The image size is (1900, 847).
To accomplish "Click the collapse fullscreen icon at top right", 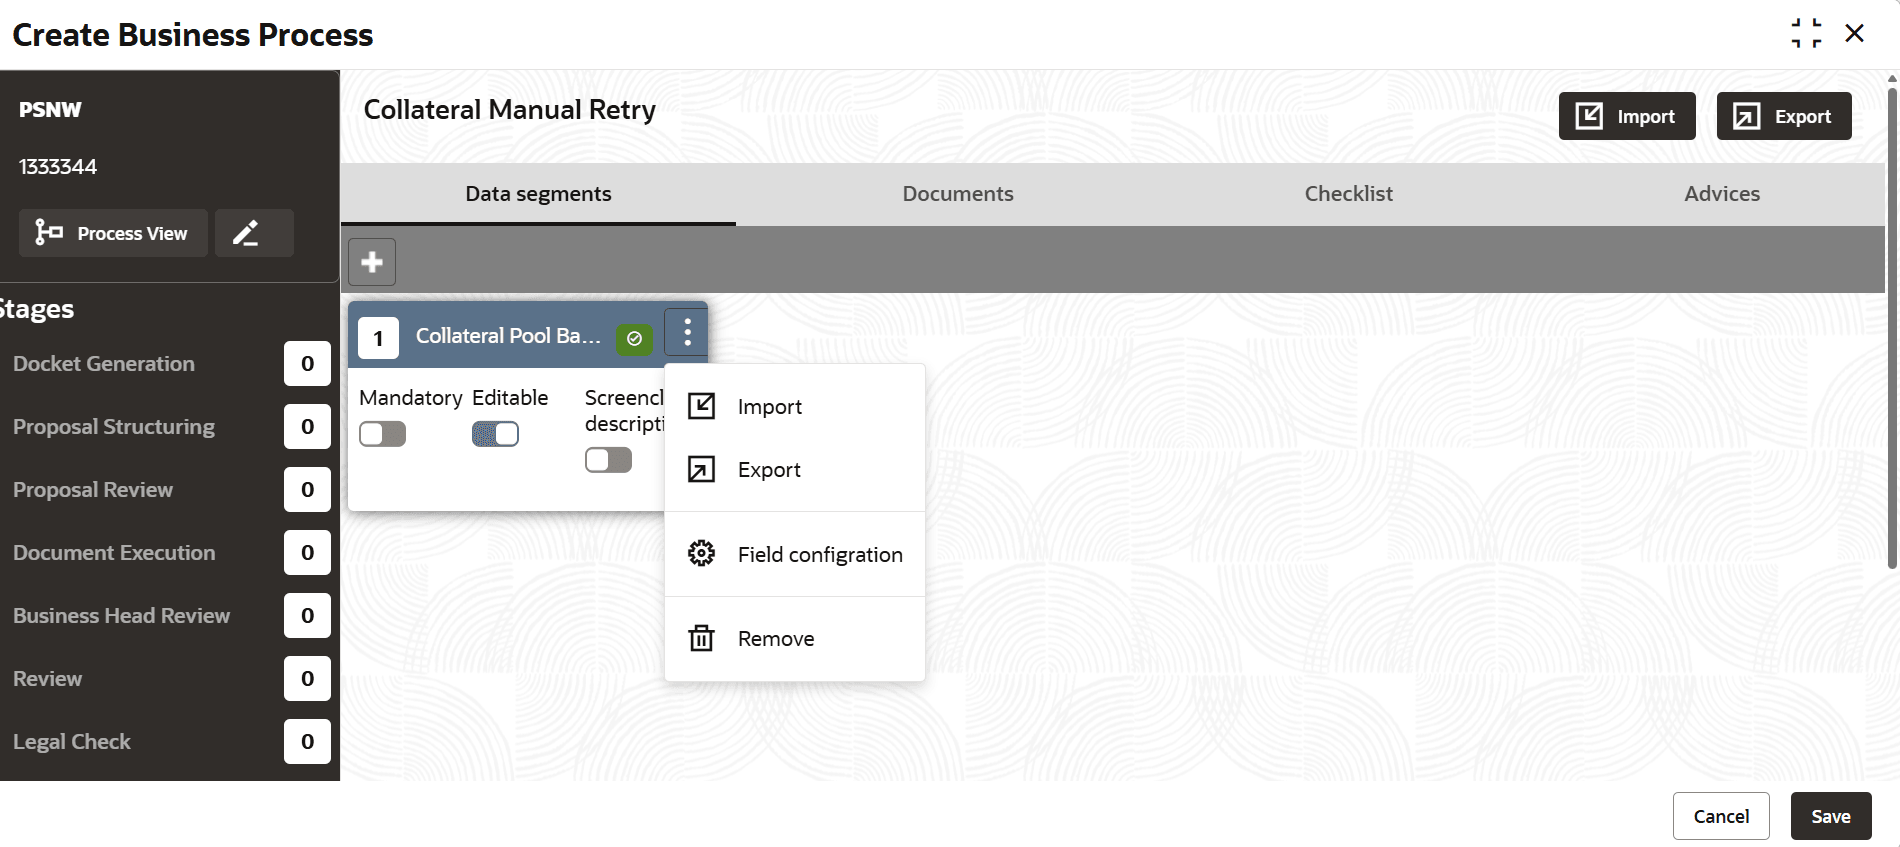I will 1806,33.
